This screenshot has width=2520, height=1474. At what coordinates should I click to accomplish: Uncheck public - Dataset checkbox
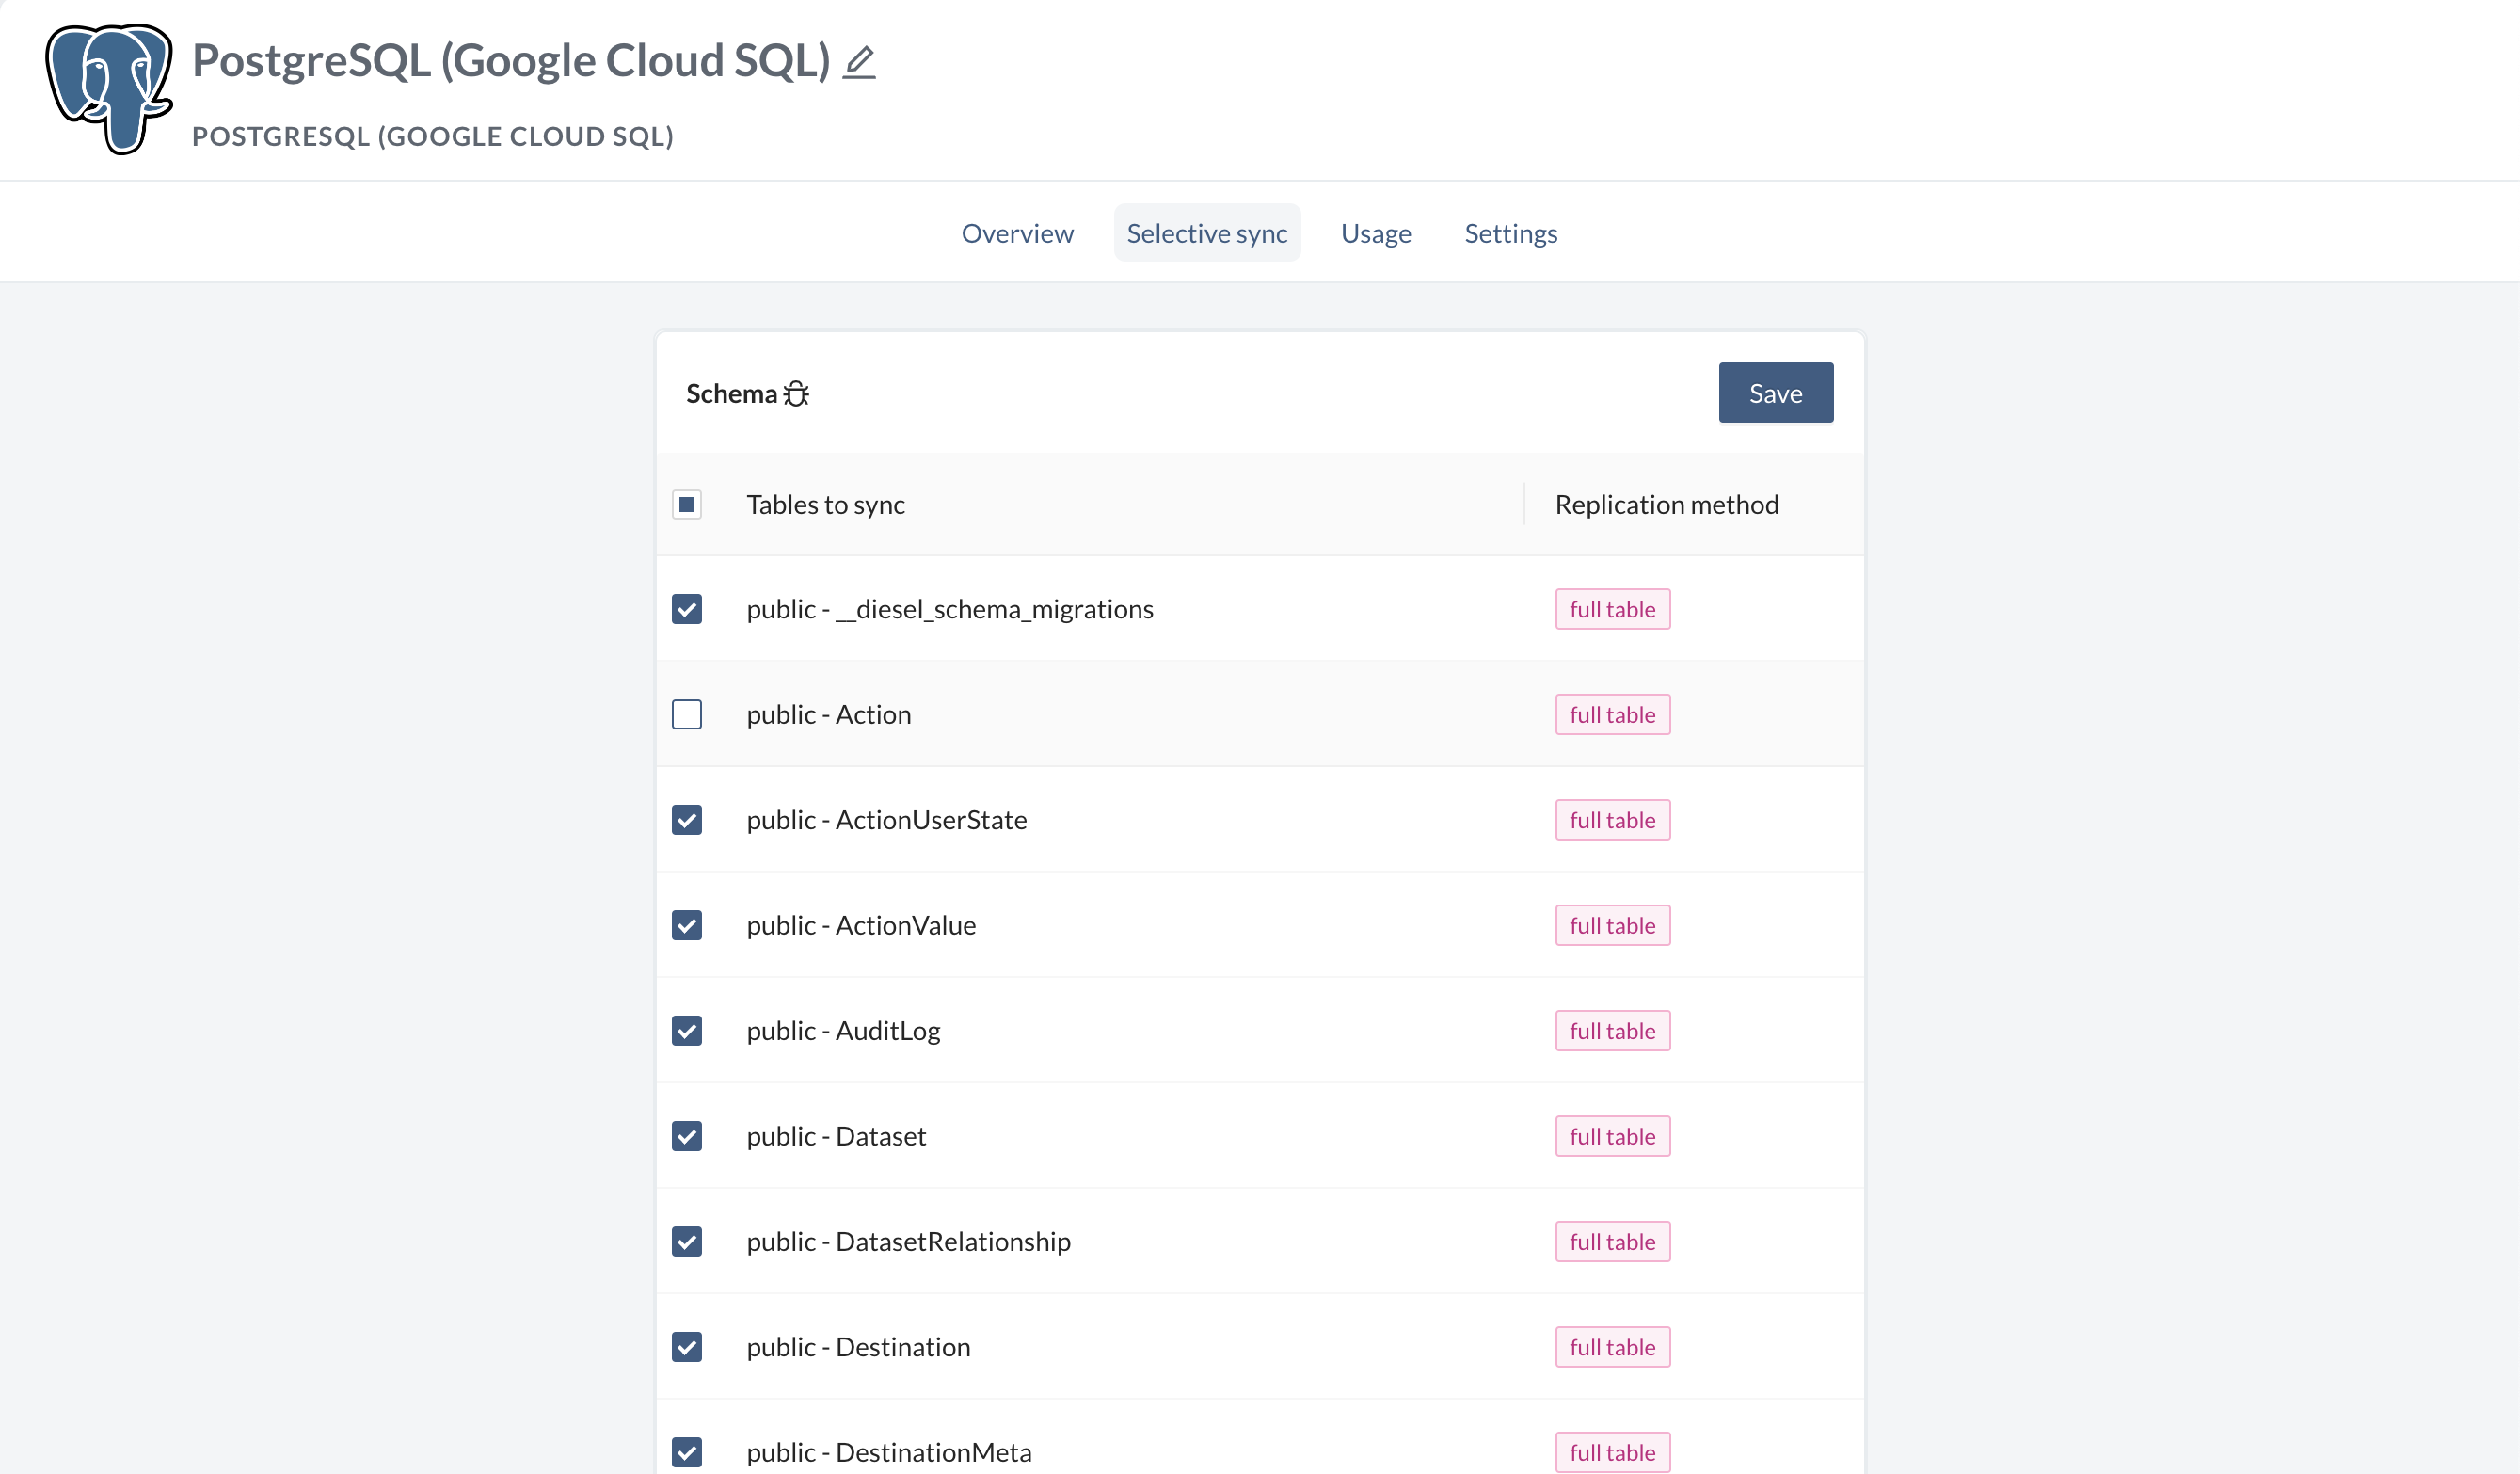click(687, 1136)
